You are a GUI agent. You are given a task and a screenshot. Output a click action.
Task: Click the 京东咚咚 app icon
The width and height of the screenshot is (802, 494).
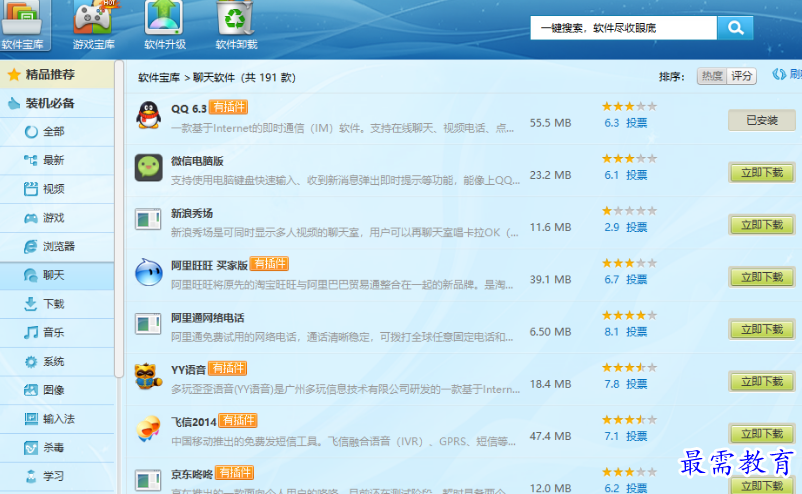pyautogui.click(x=148, y=481)
